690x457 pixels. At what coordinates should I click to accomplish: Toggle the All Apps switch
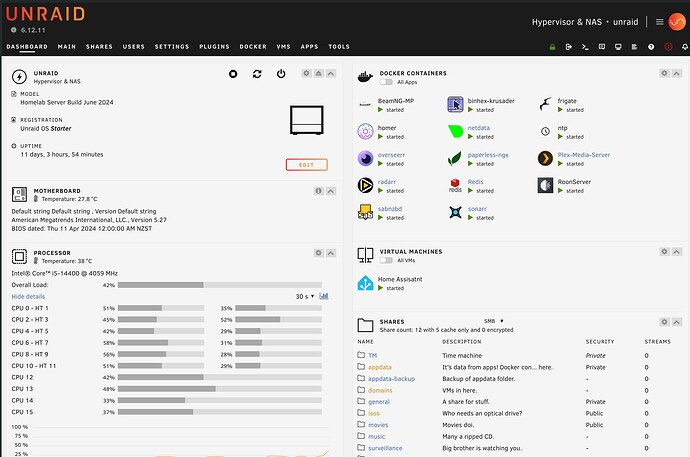point(386,82)
